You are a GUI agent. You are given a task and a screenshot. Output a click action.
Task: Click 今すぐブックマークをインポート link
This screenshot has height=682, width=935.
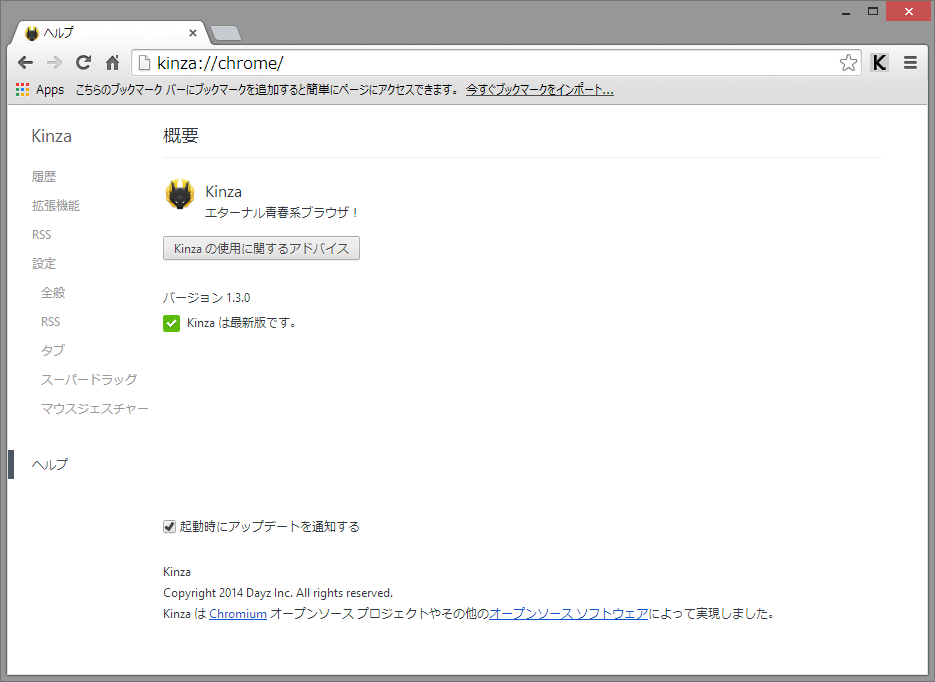(x=539, y=89)
